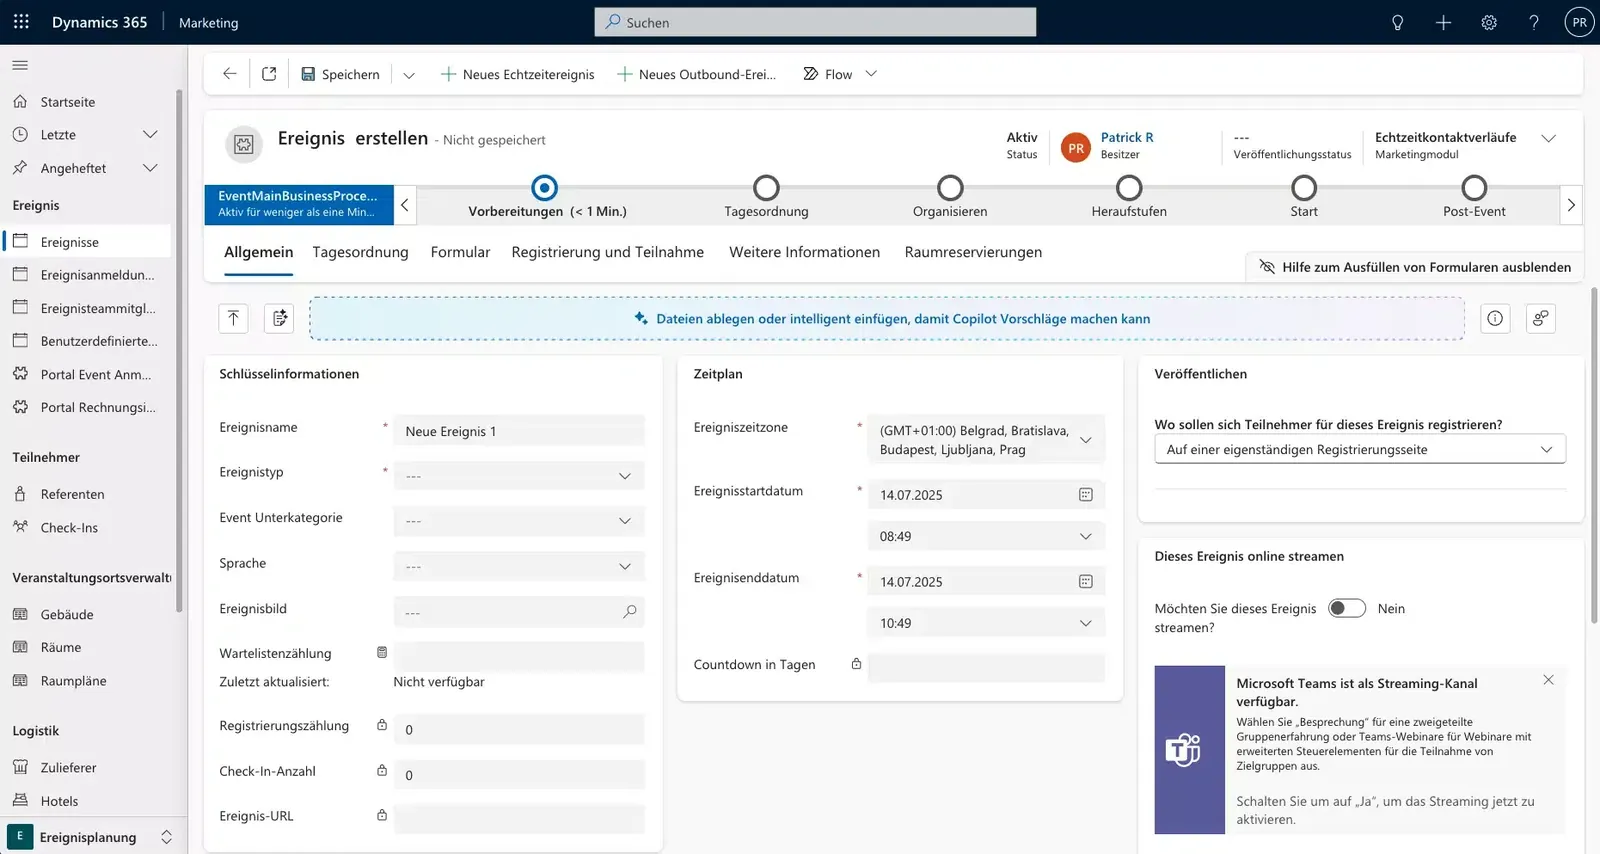Switch to the Raumreservierungen tab
The image size is (1600, 854).
coord(973,252)
